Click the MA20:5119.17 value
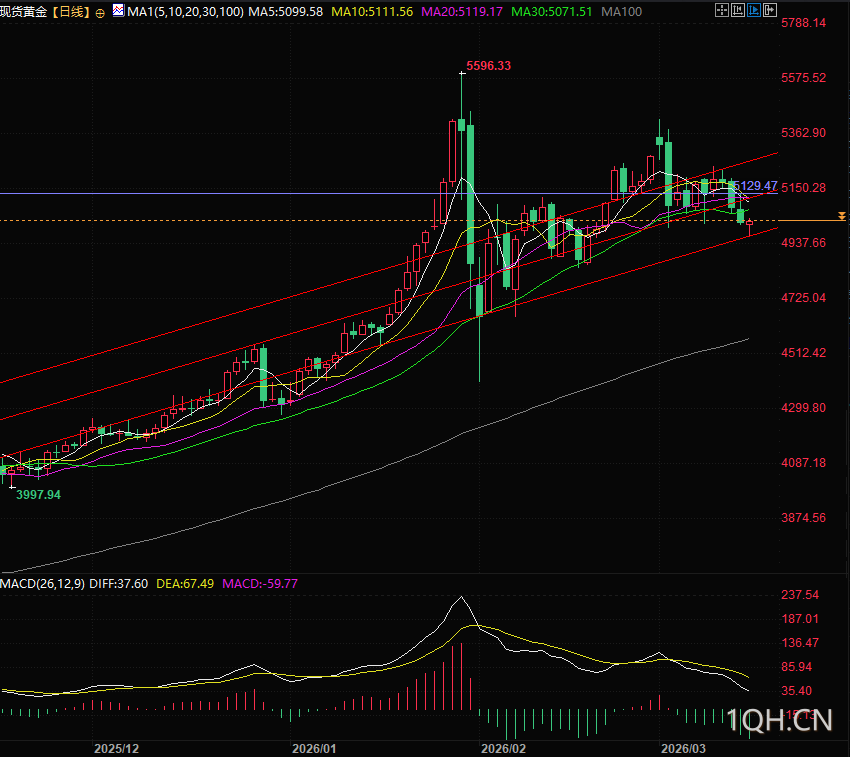This screenshot has height=757, width=850. click(x=462, y=11)
